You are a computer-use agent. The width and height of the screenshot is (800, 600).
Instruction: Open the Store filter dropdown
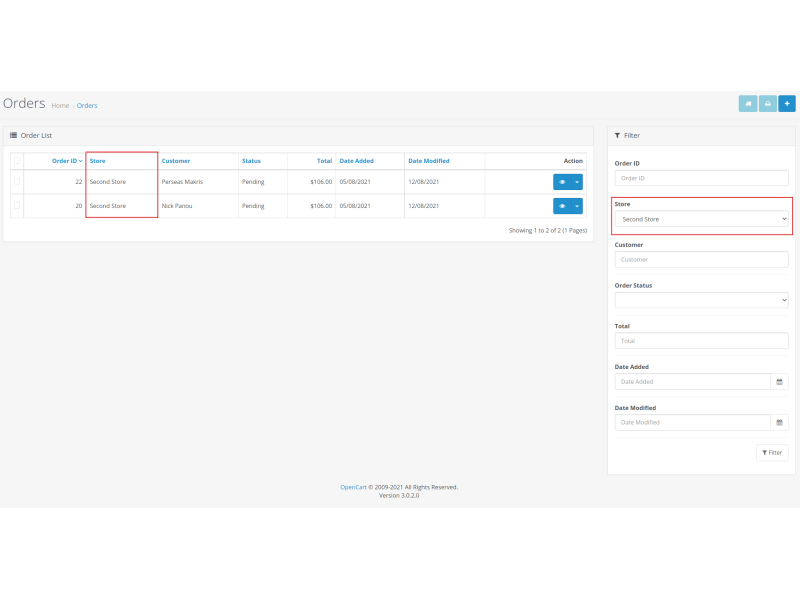[701, 219]
